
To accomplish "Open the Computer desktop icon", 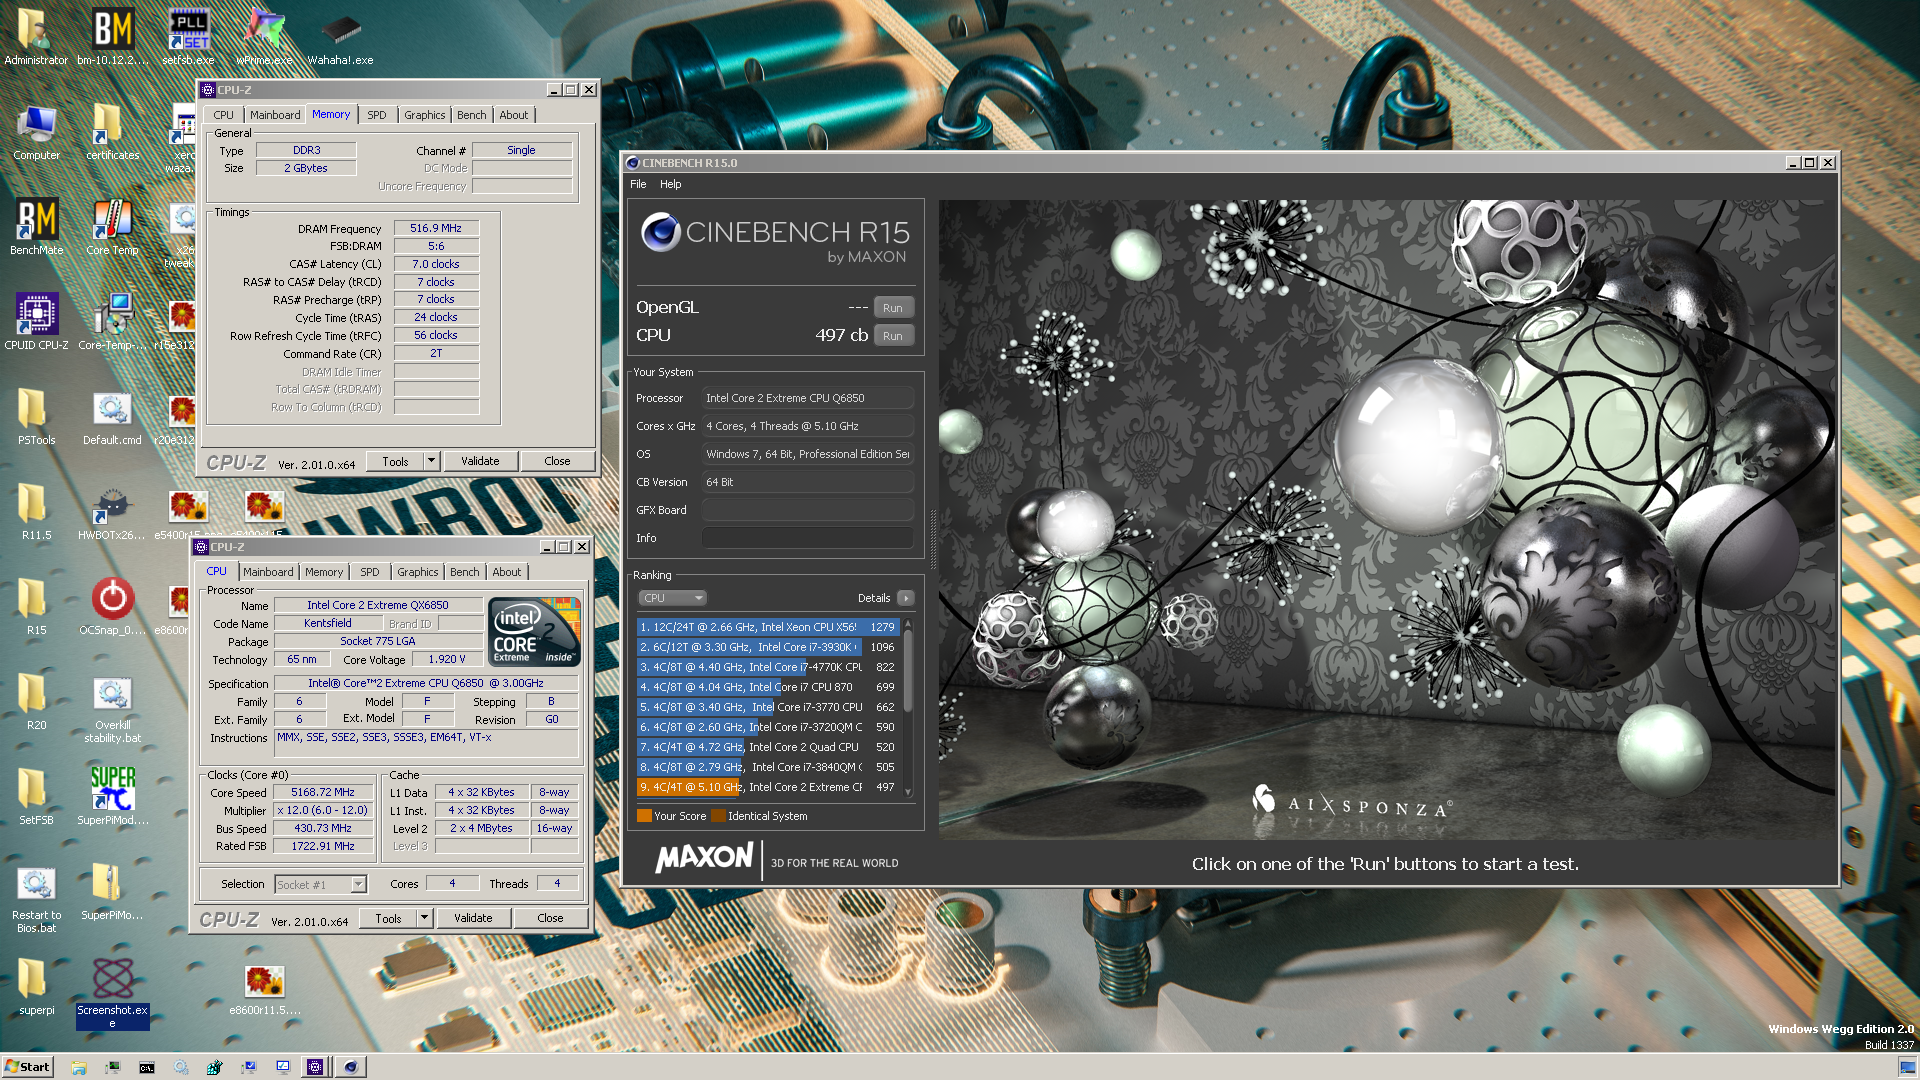I will coord(36,132).
